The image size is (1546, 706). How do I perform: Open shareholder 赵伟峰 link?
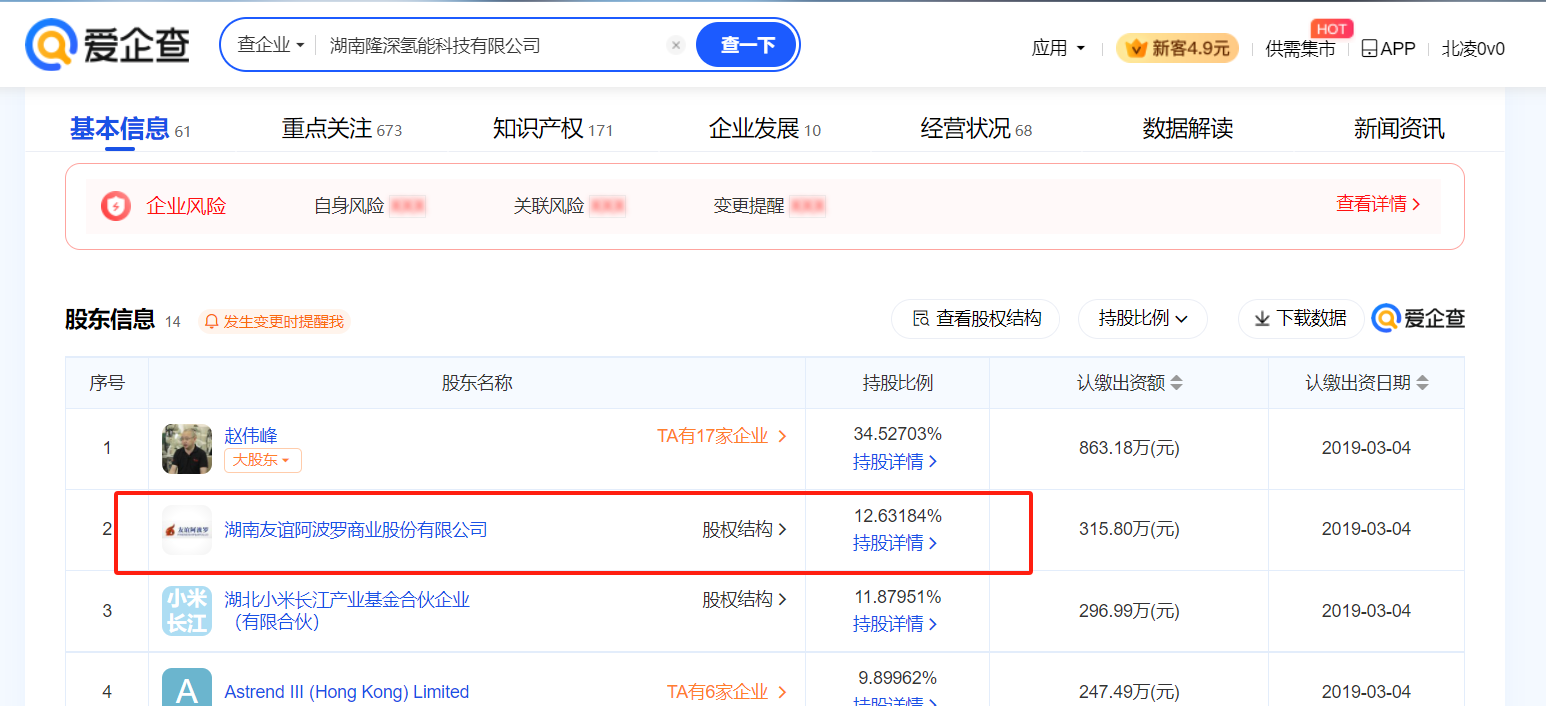[251, 436]
